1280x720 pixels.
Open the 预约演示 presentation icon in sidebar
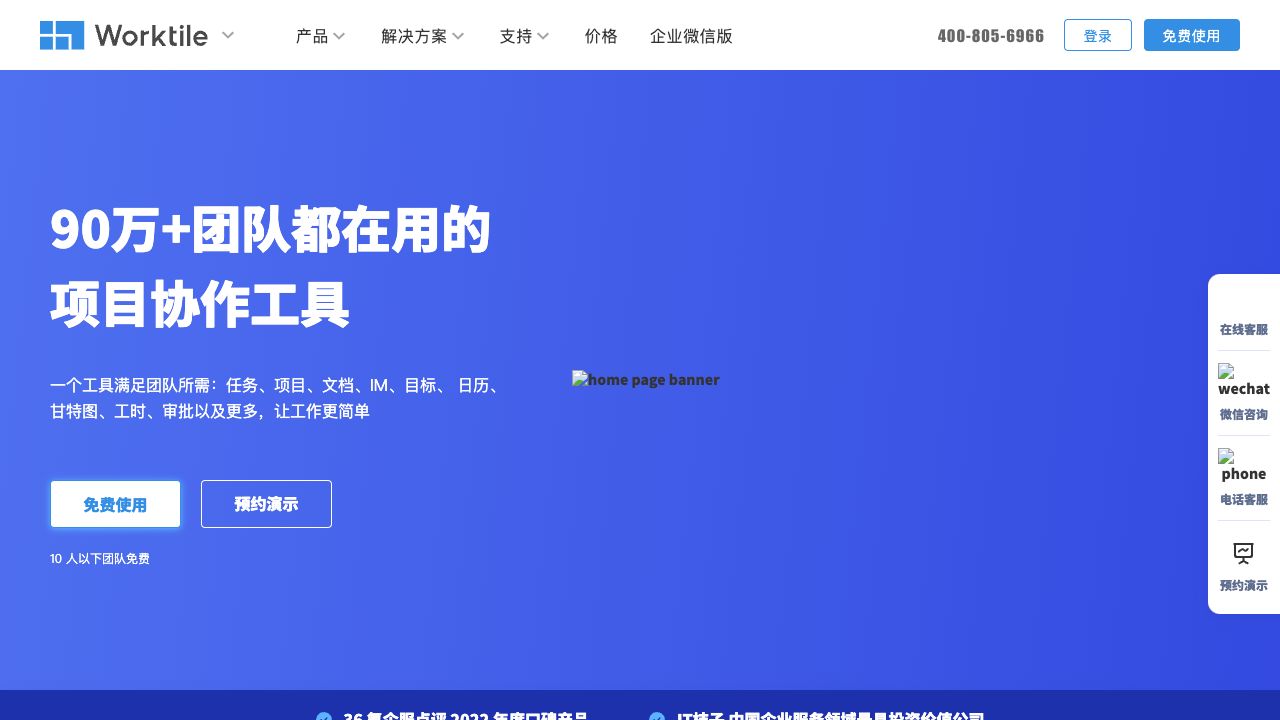pyautogui.click(x=1243, y=553)
